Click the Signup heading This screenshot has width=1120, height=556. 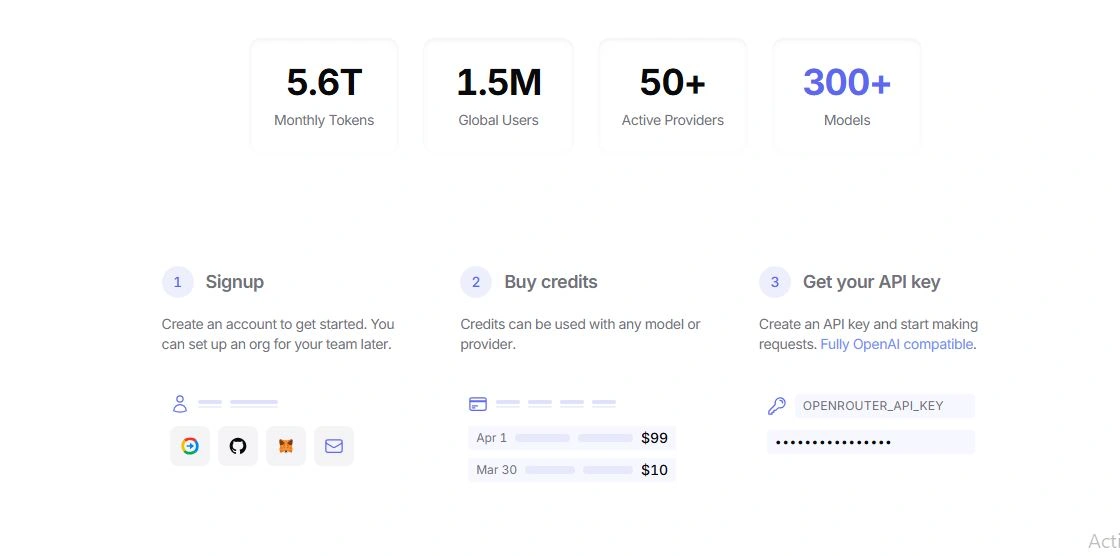pos(235,282)
